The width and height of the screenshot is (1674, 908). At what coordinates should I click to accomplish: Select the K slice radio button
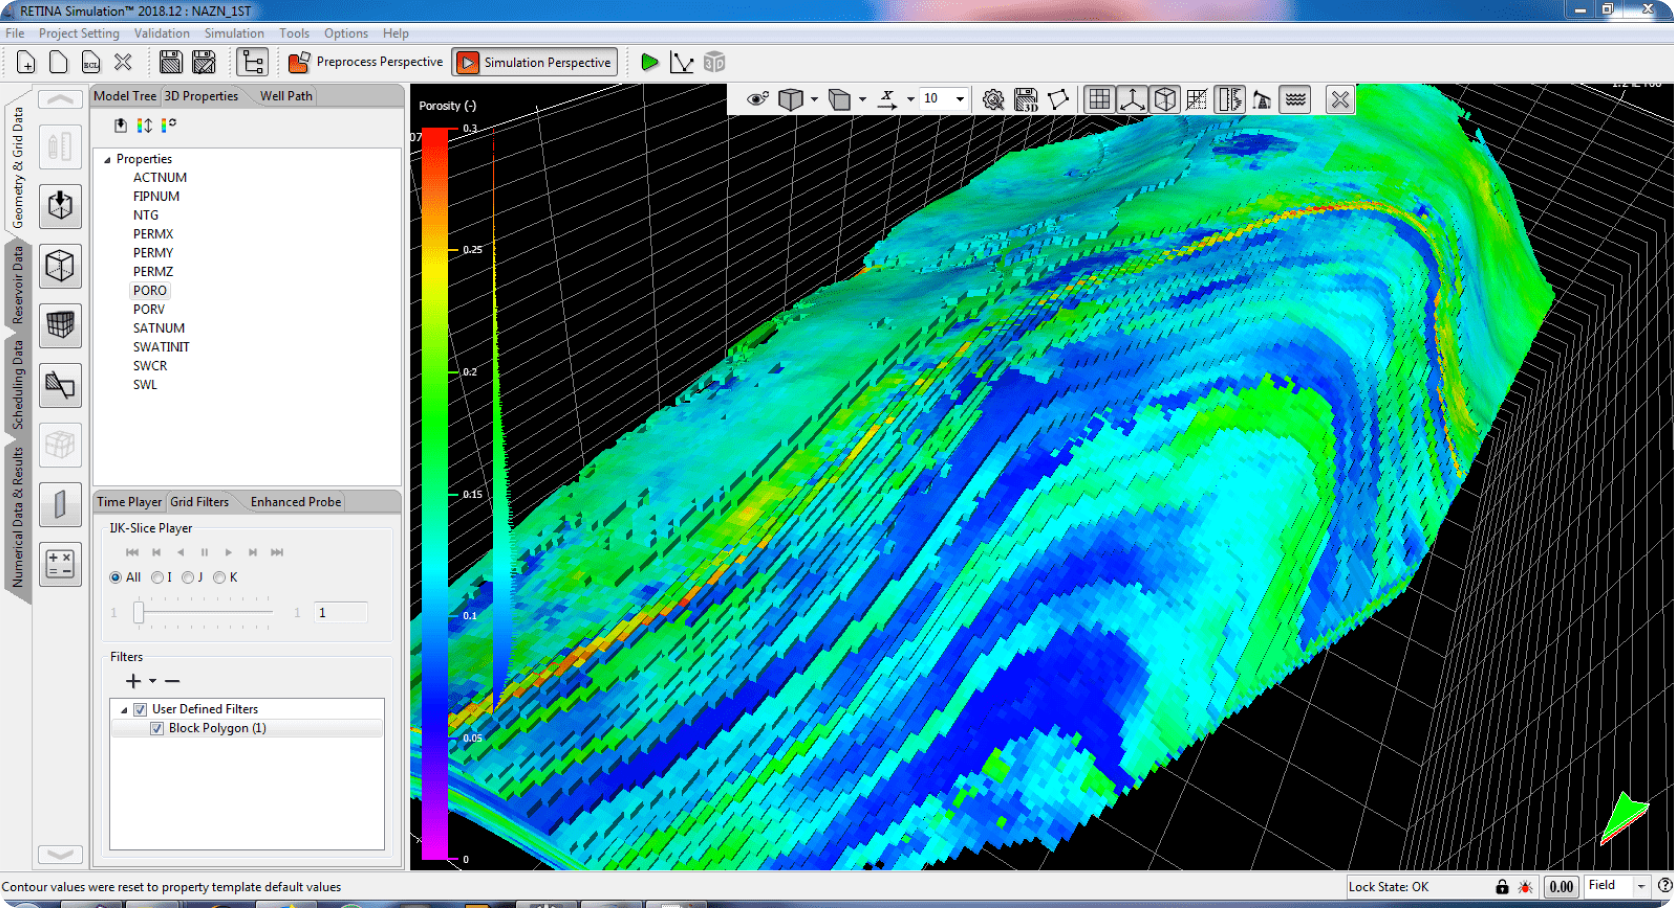point(219,577)
